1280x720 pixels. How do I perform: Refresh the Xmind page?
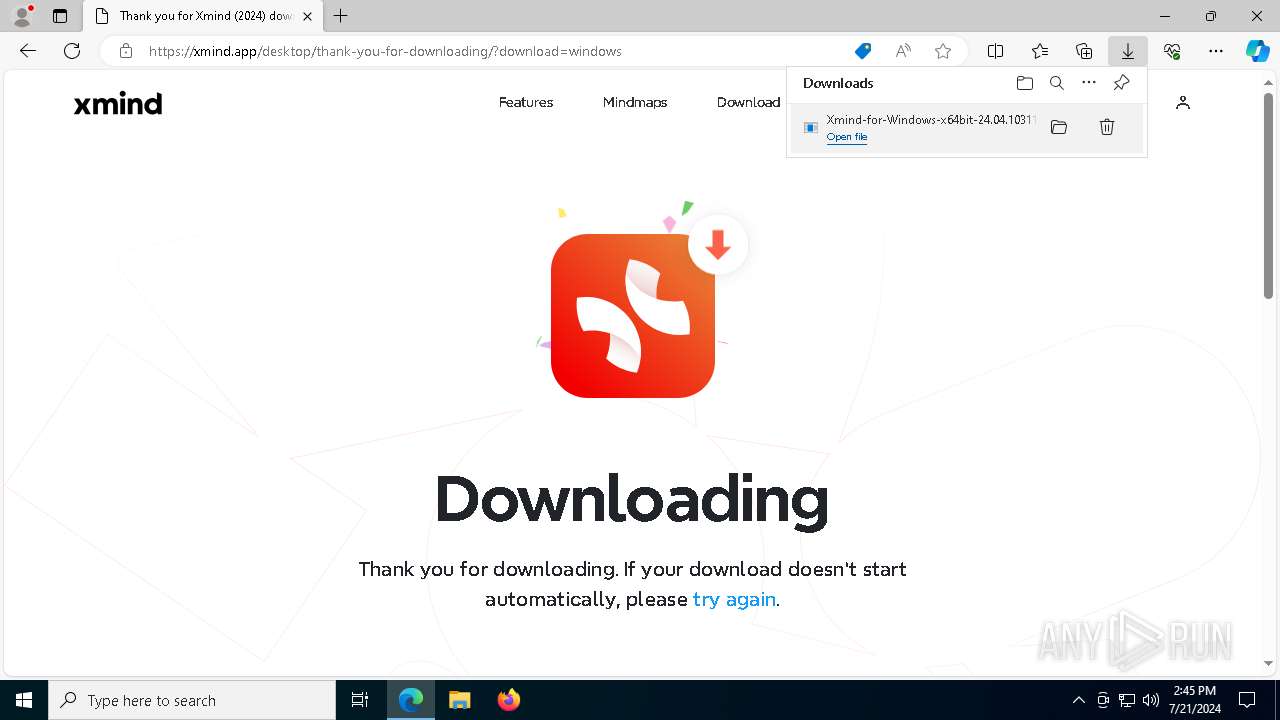[72, 51]
